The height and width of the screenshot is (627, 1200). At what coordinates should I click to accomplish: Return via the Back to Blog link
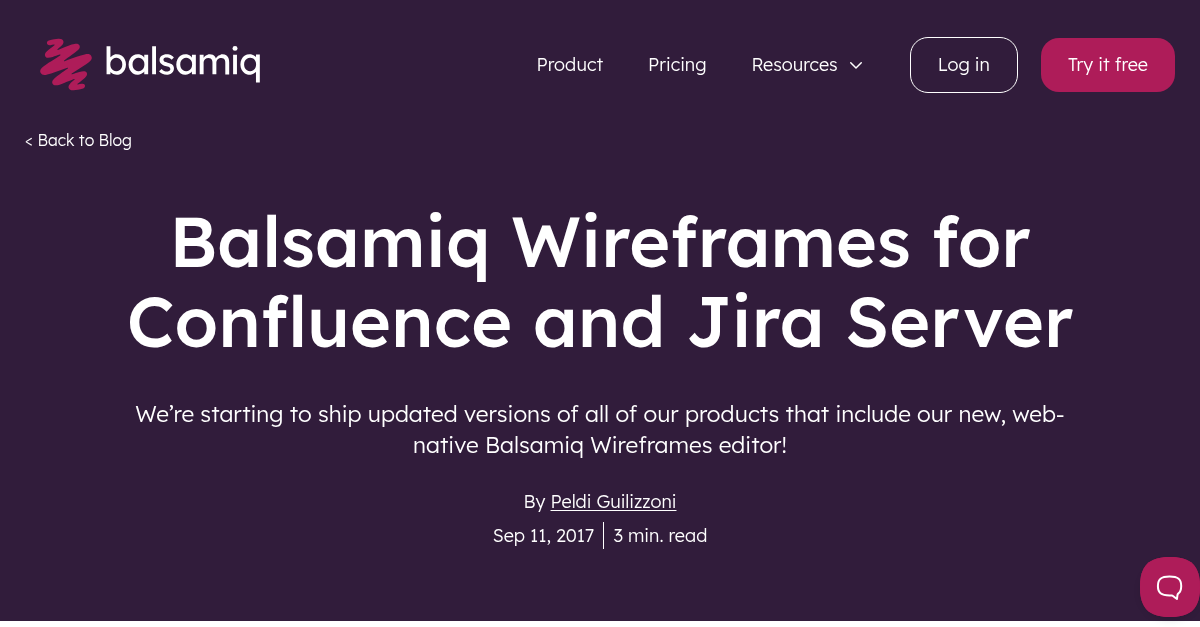(84, 140)
